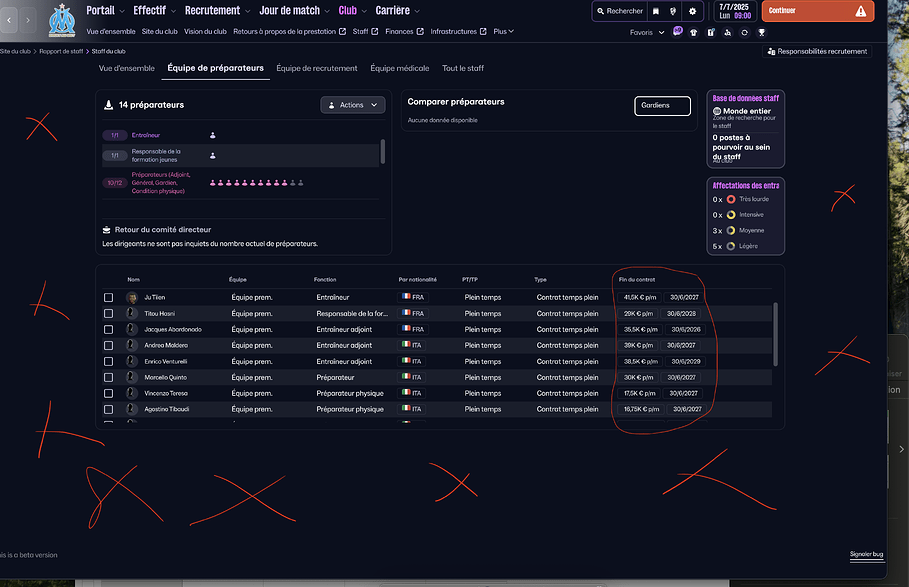Click the back navigation arrow
The image size is (909, 587).
coord(10,20)
